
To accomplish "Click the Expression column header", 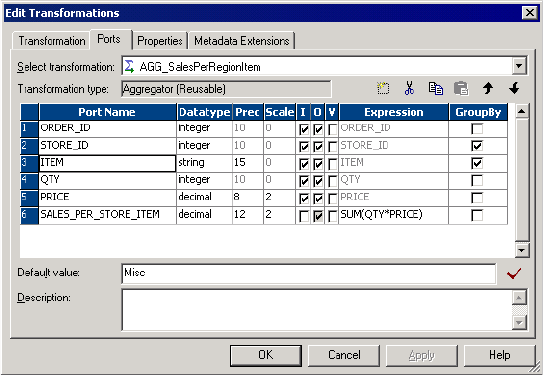I will click(x=393, y=112).
